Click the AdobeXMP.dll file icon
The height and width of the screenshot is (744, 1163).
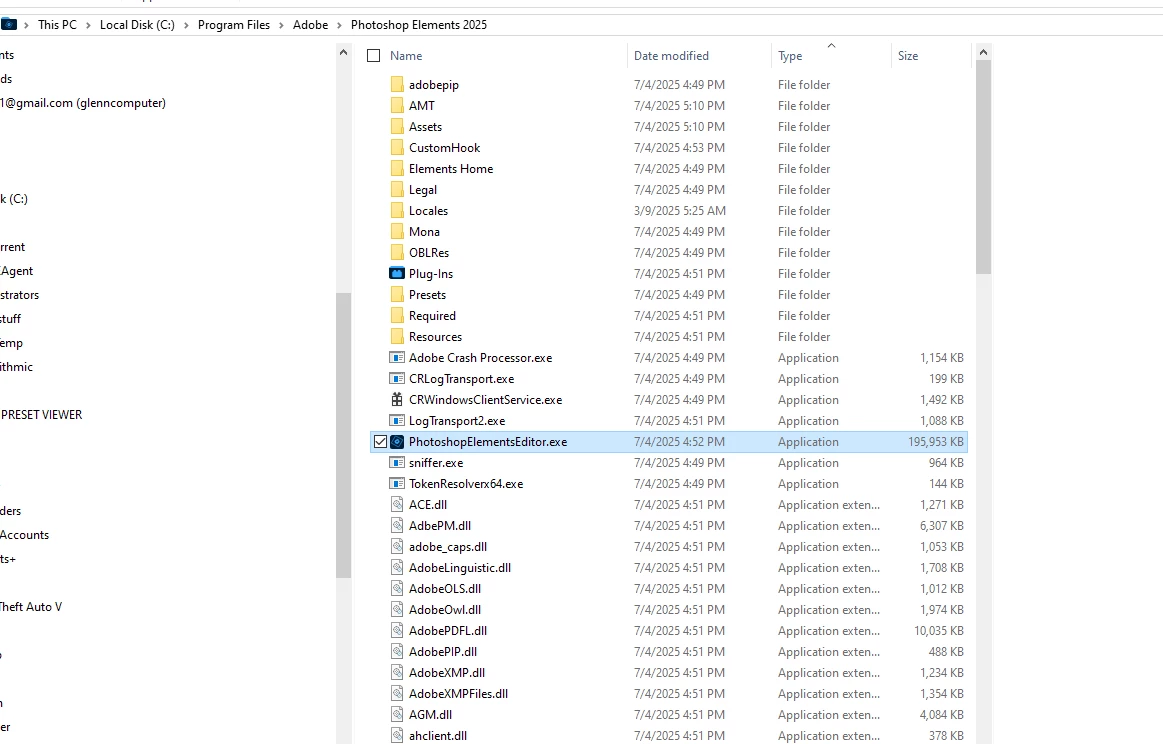(x=397, y=673)
